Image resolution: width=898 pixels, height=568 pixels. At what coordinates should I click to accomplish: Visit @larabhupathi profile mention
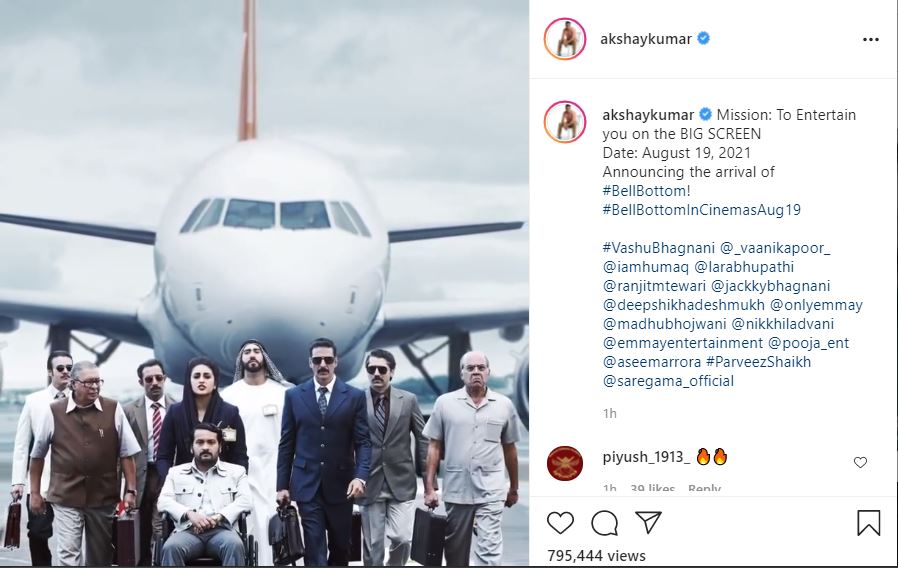(x=744, y=267)
